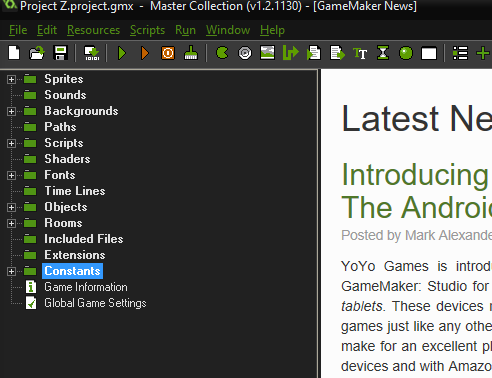Save the project with the floppy disk icon
The width and height of the screenshot is (492, 378).
pos(60,53)
